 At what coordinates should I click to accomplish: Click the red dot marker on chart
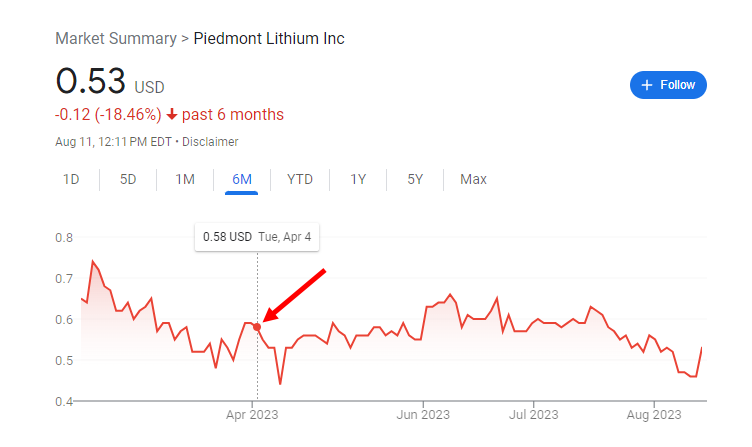tap(257, 327)
